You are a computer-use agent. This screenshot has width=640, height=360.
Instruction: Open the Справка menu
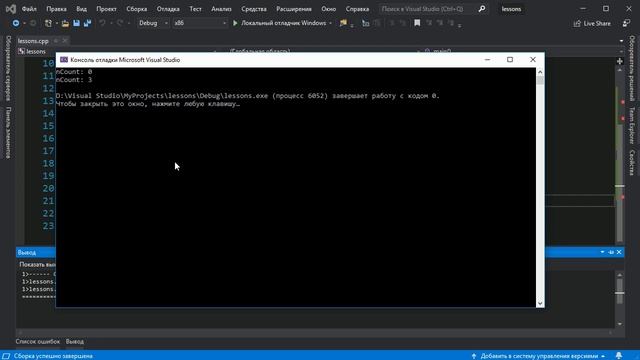pyautogui.click(x=358, y=9)
